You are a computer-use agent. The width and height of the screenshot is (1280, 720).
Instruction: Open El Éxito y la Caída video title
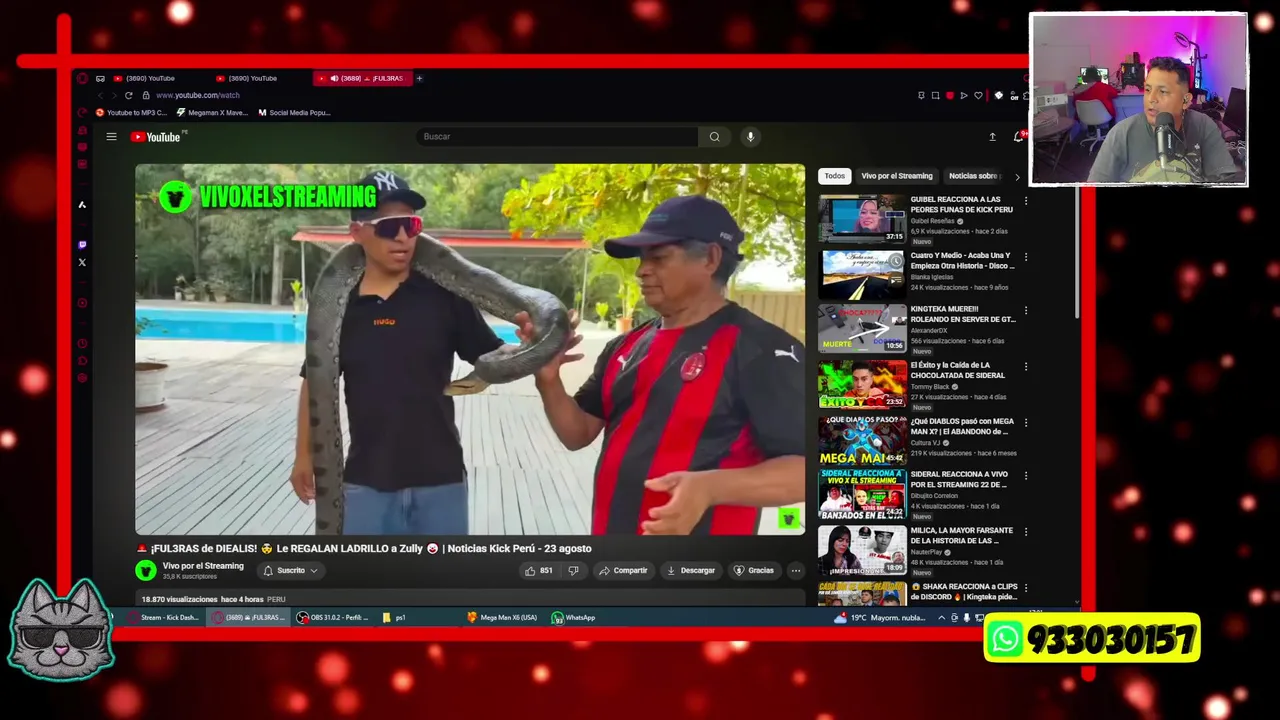958,371
